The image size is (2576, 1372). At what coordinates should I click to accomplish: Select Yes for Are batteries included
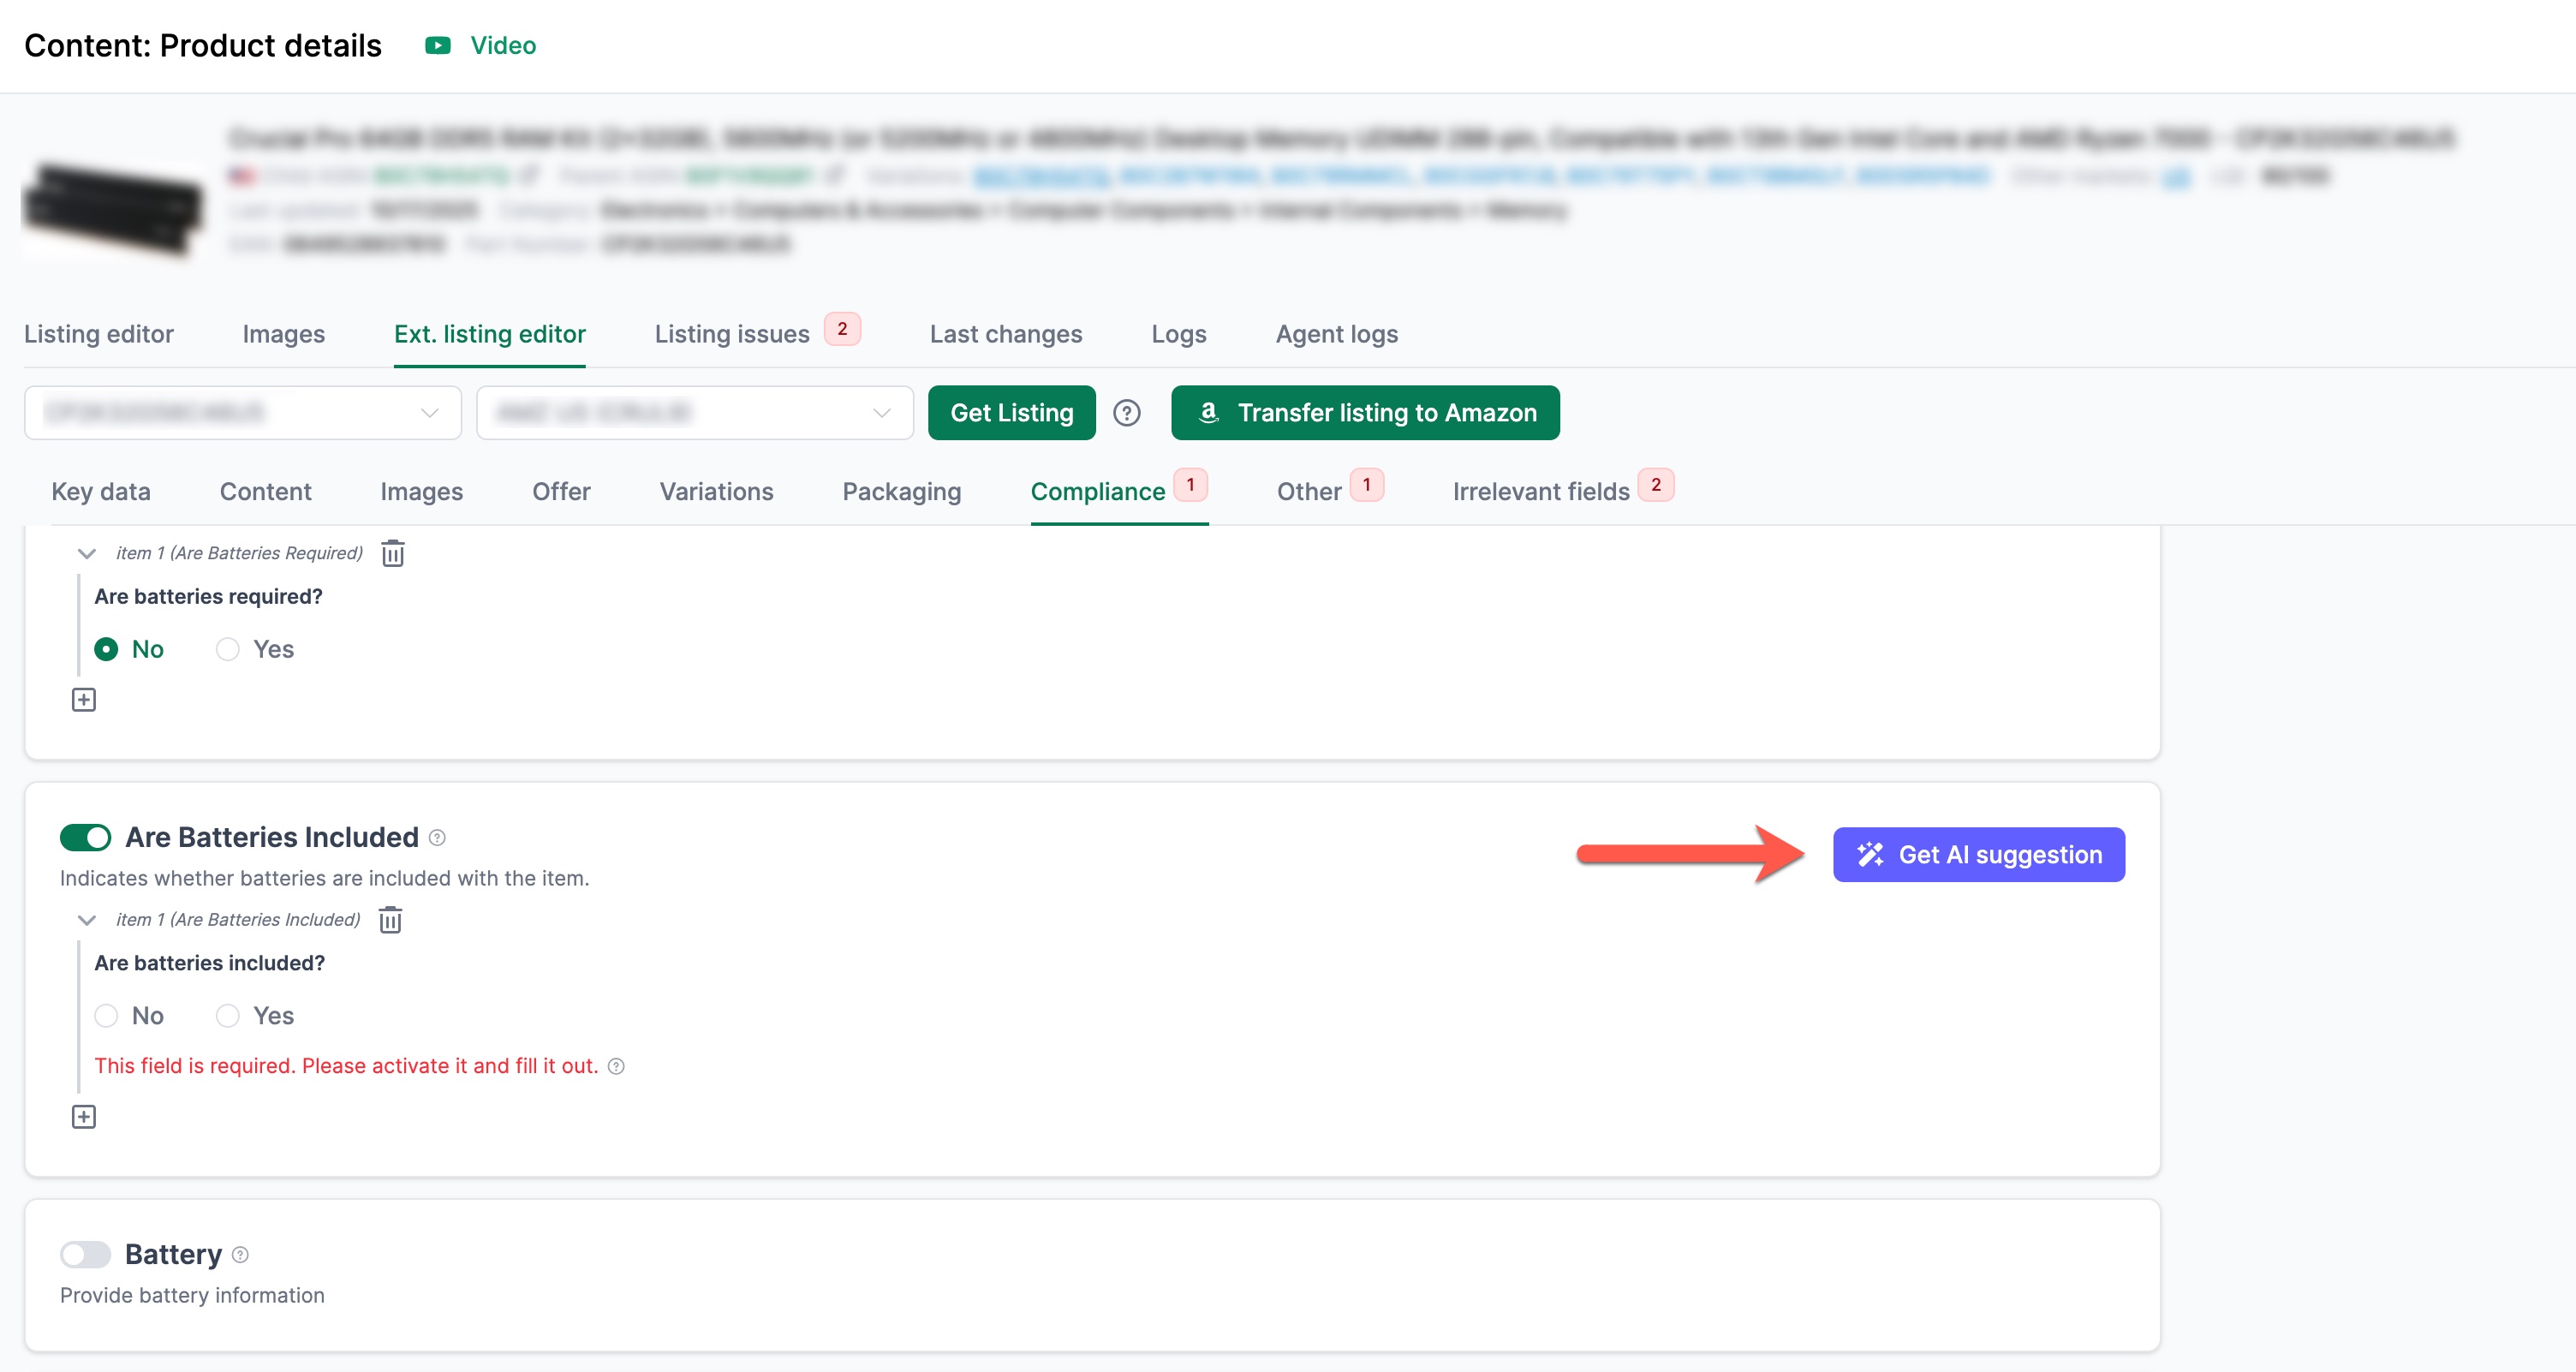pyautogui.click(x=228, y=1016)
